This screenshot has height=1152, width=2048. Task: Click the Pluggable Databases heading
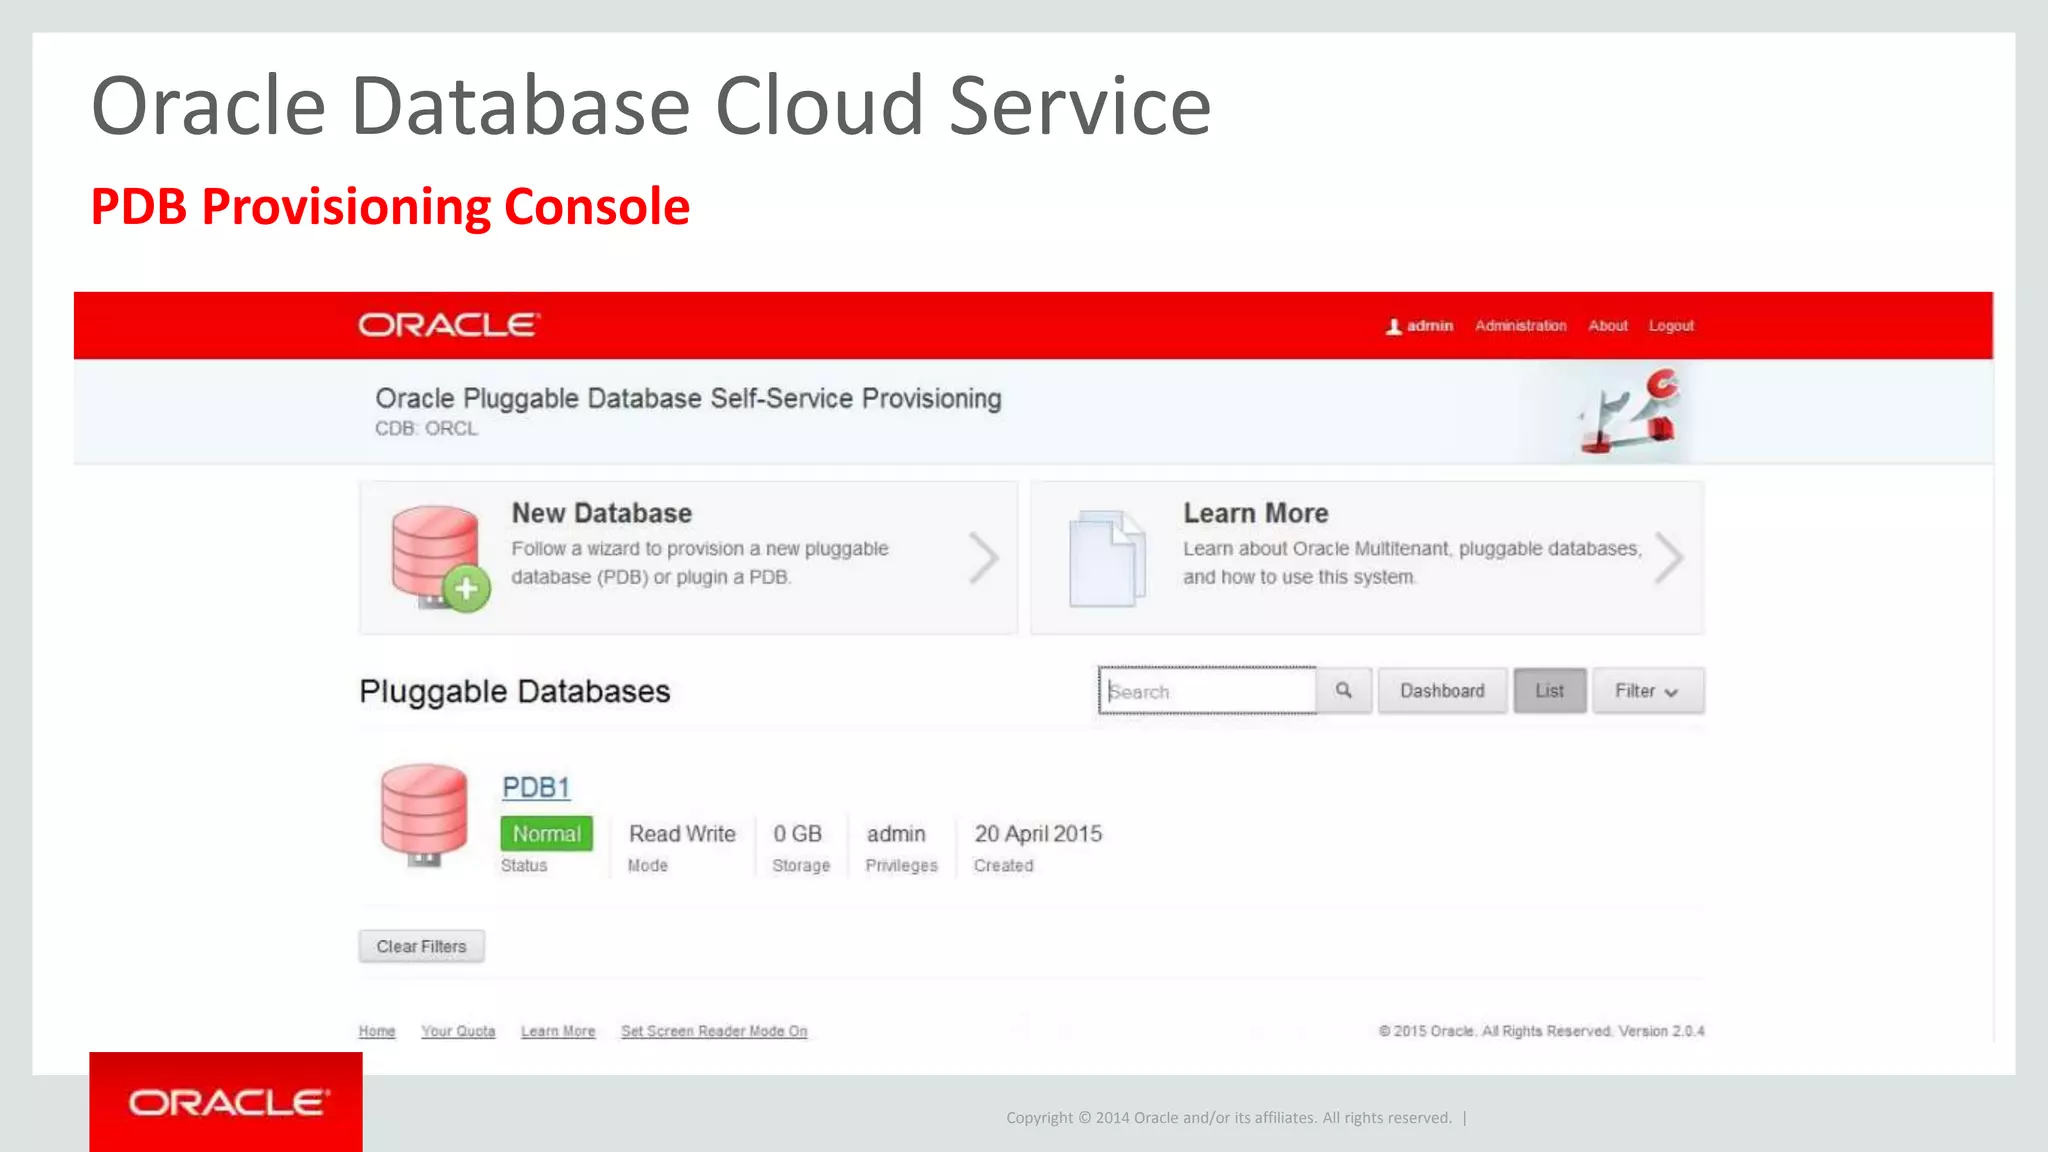pyautogui.click(x=515, y=692)
